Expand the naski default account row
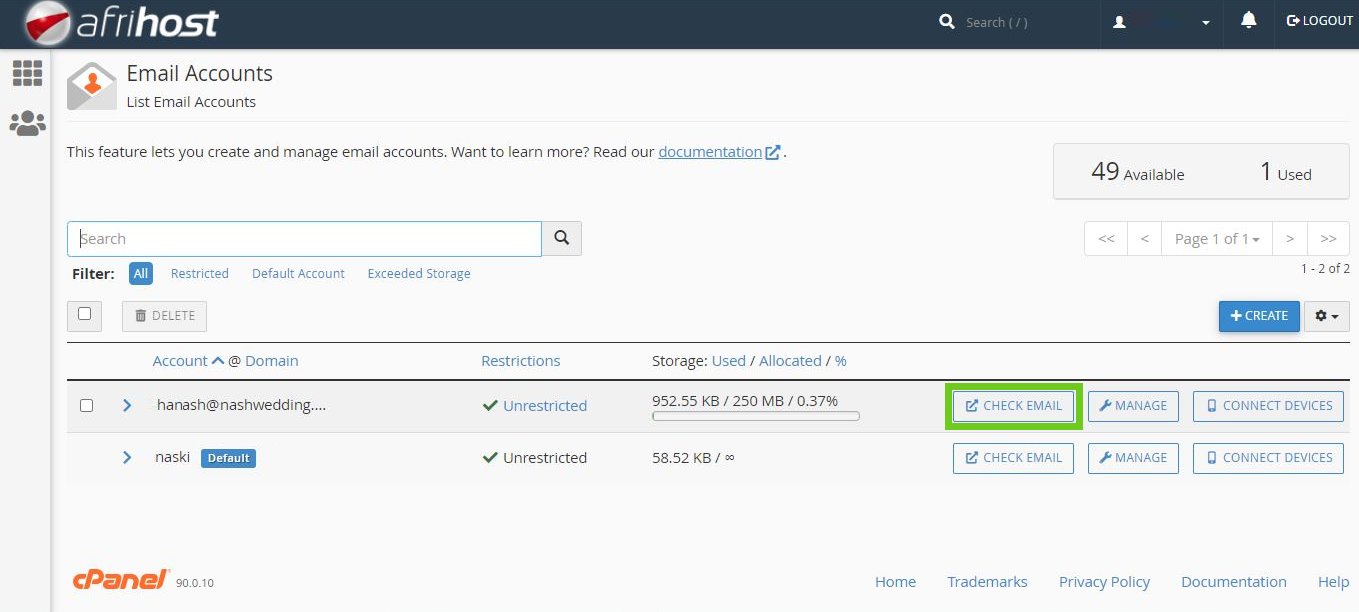Screen dimensions: 1359x612 click(x=127, y=458)
